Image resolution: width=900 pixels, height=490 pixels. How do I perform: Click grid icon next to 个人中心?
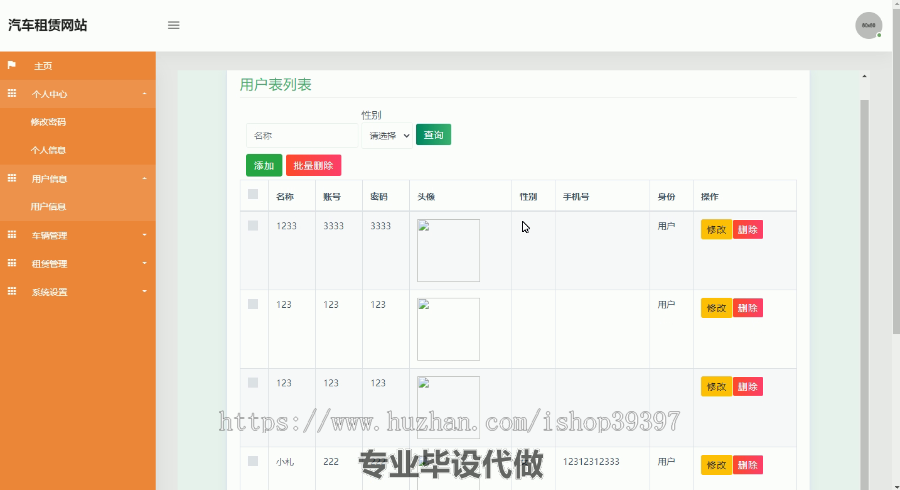pyautogui.click(x=11, y=94)
